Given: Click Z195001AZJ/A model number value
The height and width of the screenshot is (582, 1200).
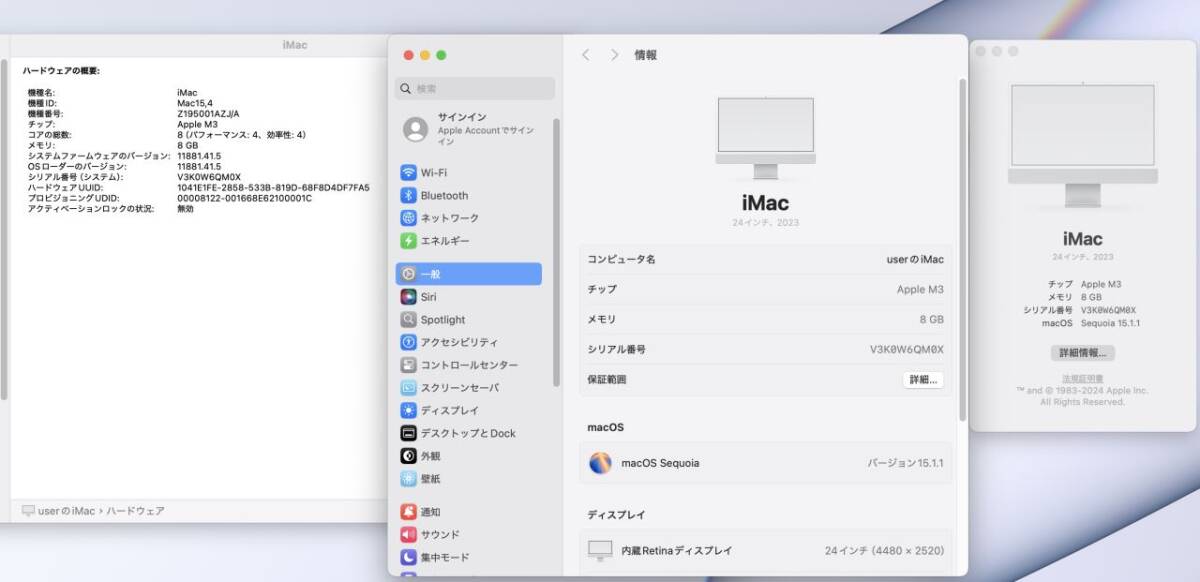Looking at the screenshot, I should coord(208,114).
